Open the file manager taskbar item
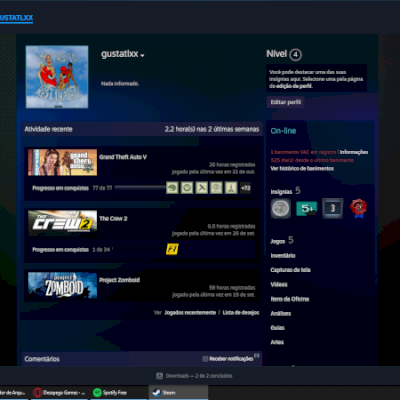Image resolution: width=400 pixels, height=400 pixels. tap(13, 393)
